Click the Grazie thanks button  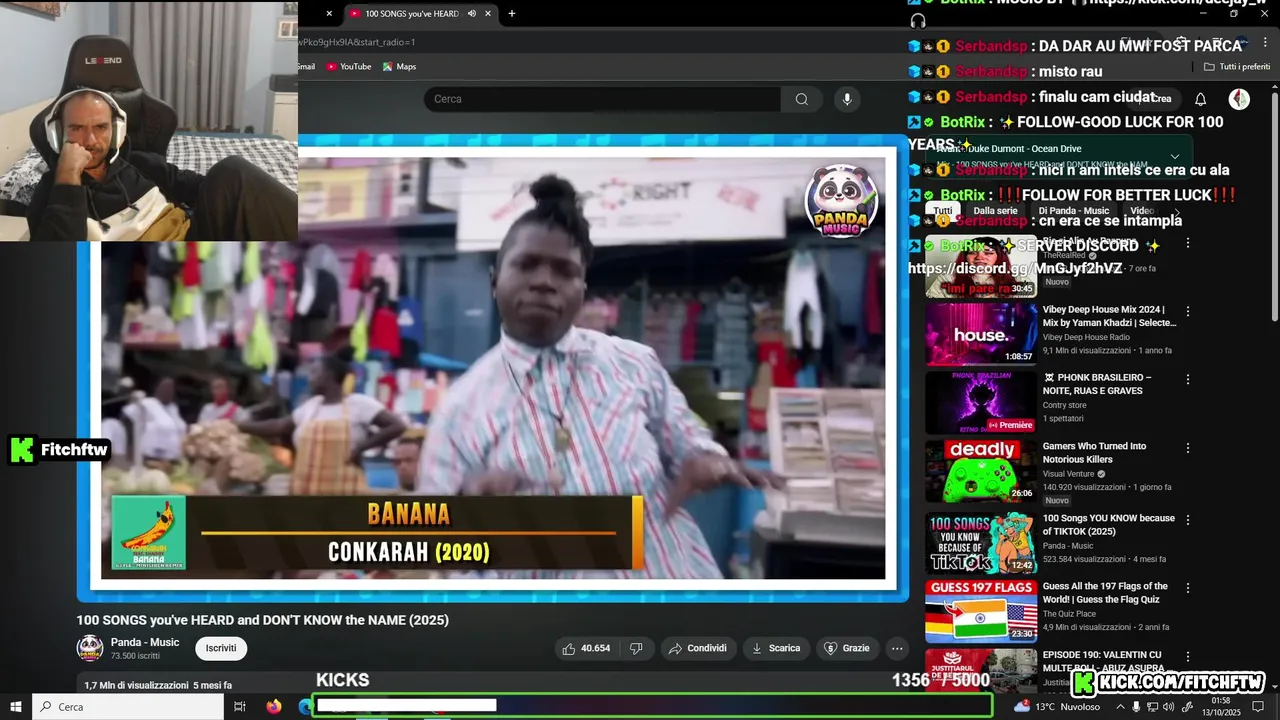tap(846, 648)
